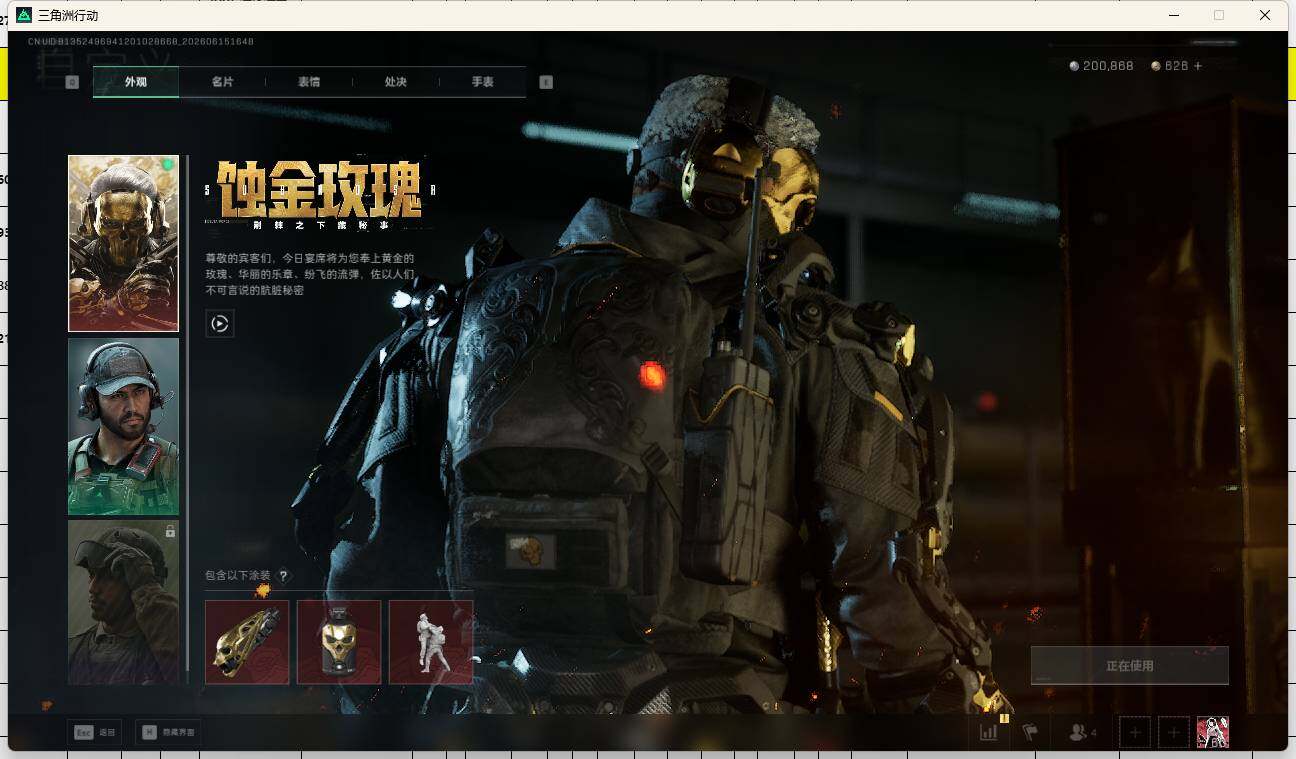The image size is (1296, 759).
Task: Open the 包含以下涂装 help question mark
Action: [x=284, y=576]
